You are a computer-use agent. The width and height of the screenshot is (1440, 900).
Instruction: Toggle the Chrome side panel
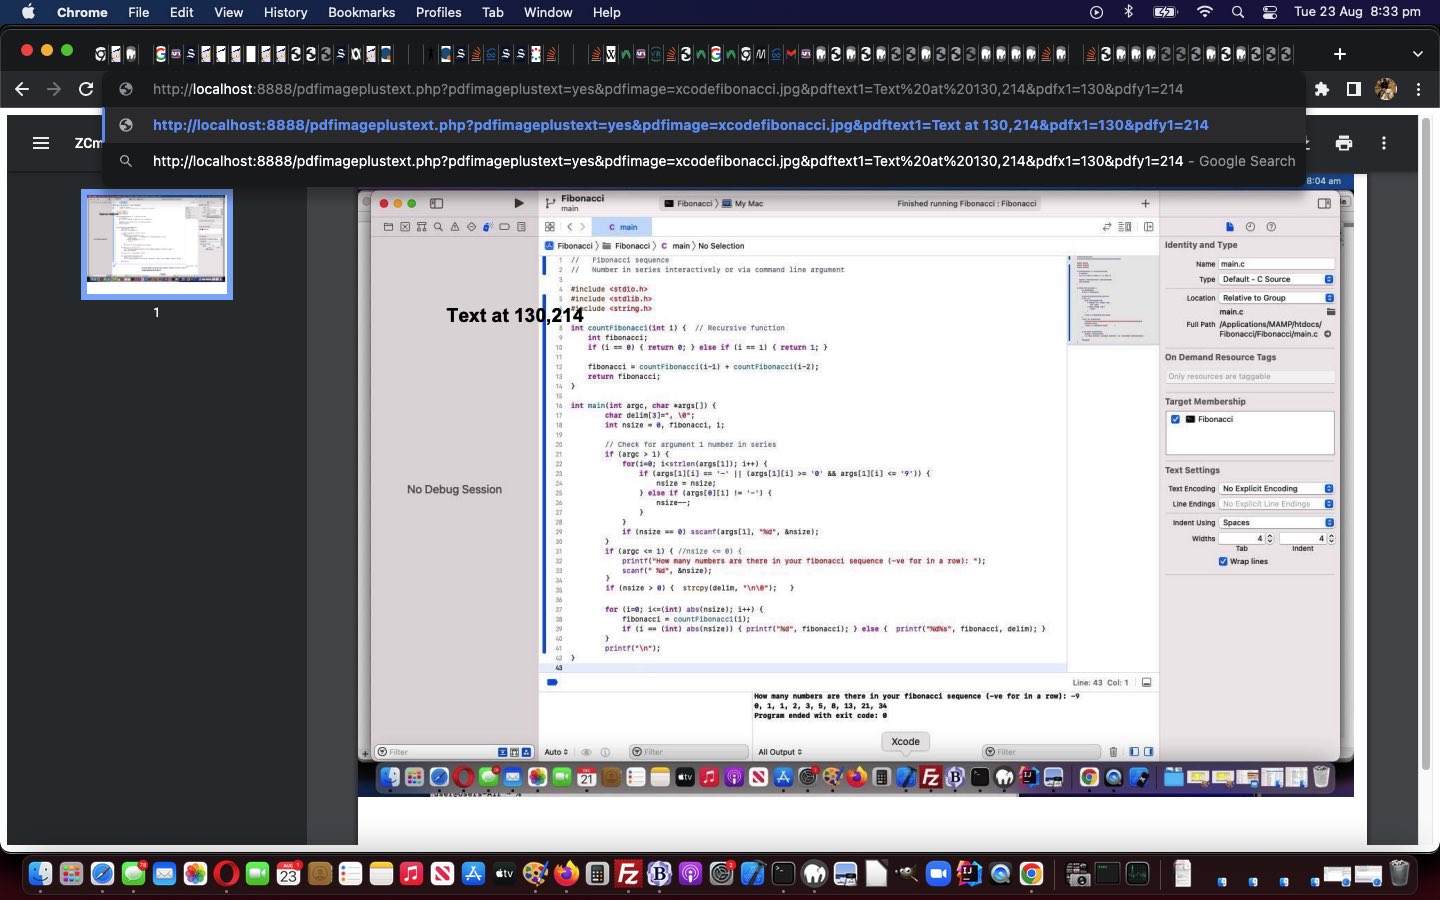1353,89
